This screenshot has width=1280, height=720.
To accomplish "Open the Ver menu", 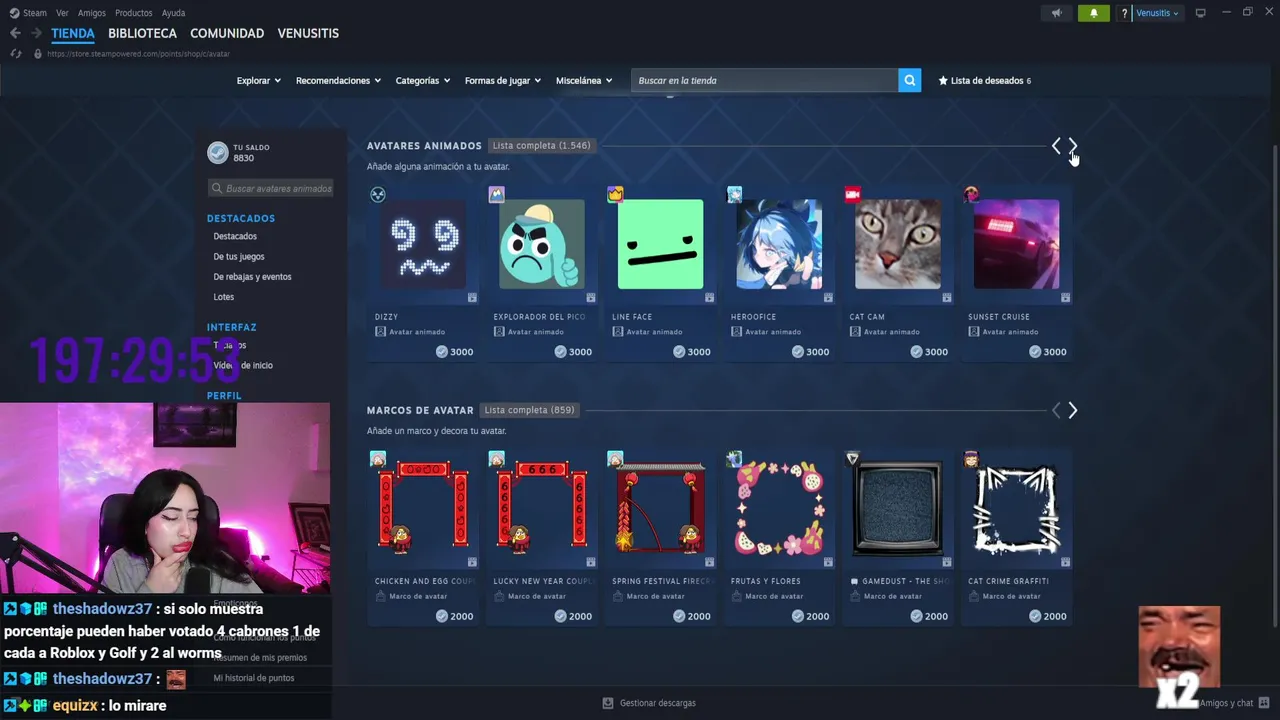I will pyautogui.click(x=62, y=13).
